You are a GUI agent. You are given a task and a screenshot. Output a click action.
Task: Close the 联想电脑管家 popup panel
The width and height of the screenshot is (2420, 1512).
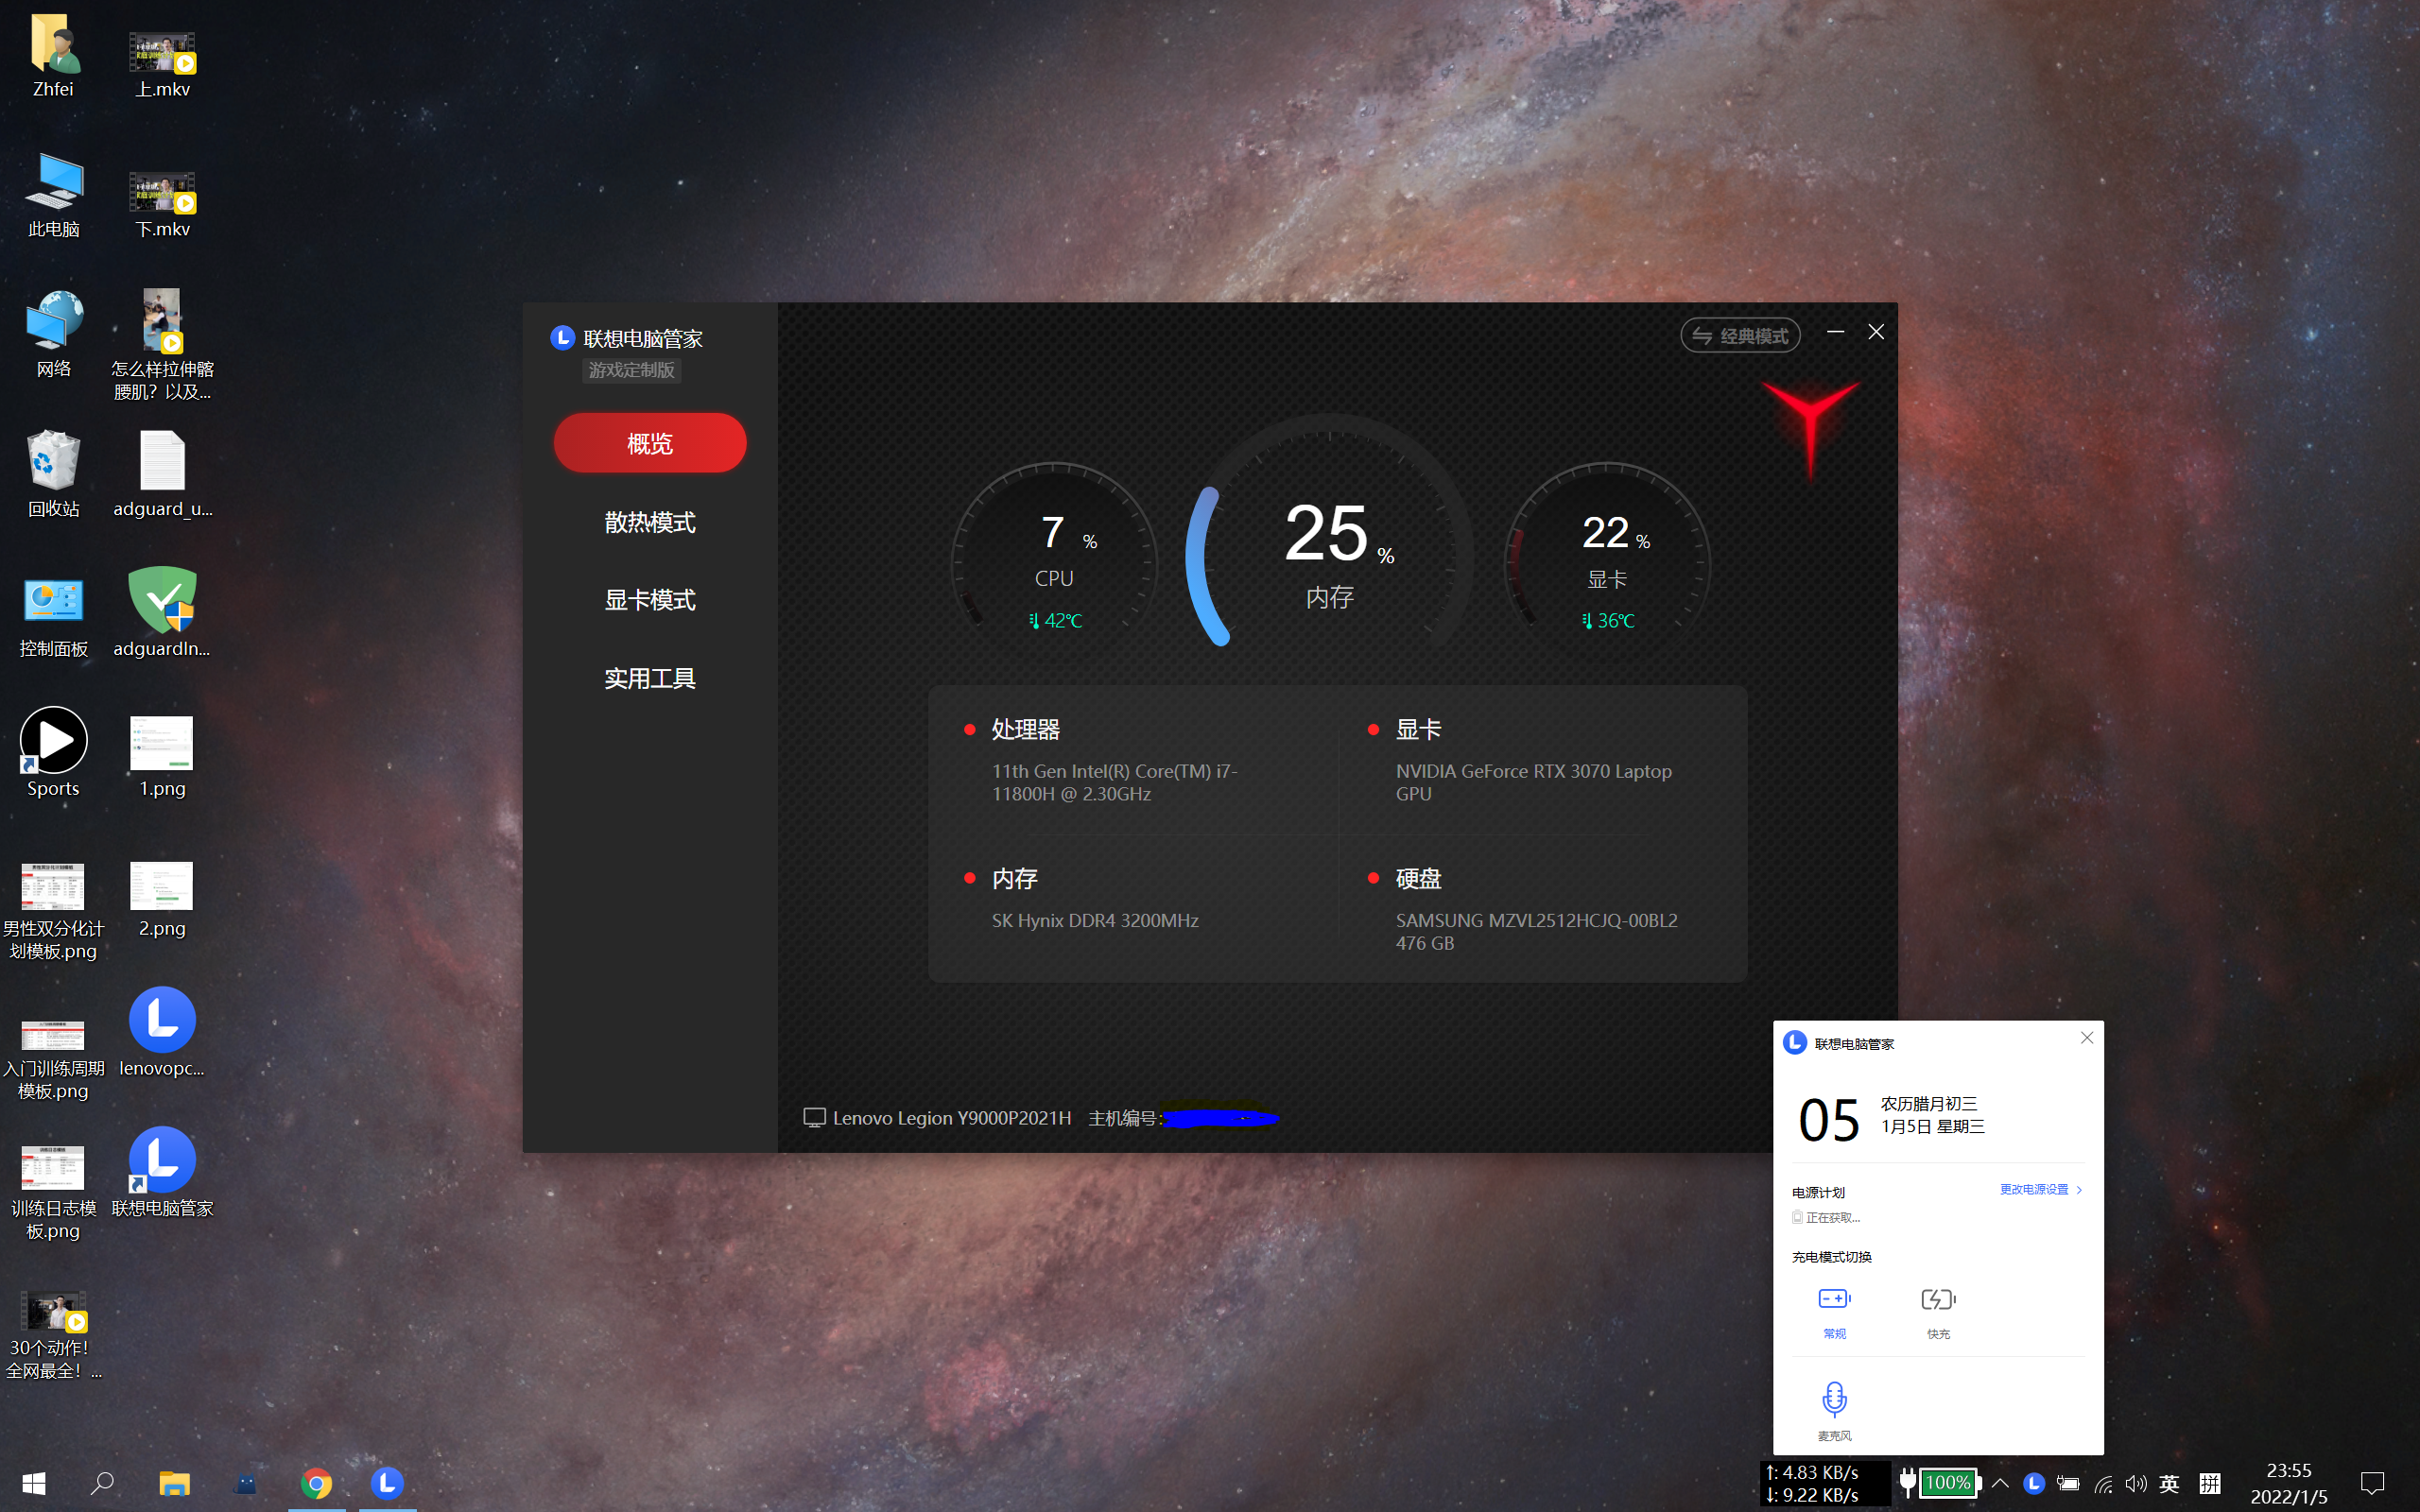(2087, 1038)
